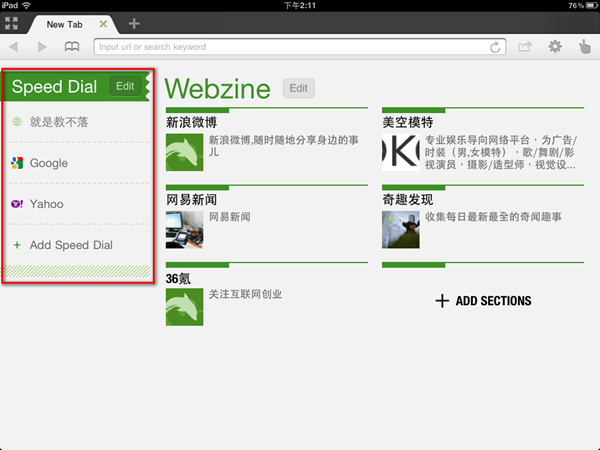Viewport: 600px width, 450px height.
Task: Open settings via the gear icon
Action: tap(555, 47)
